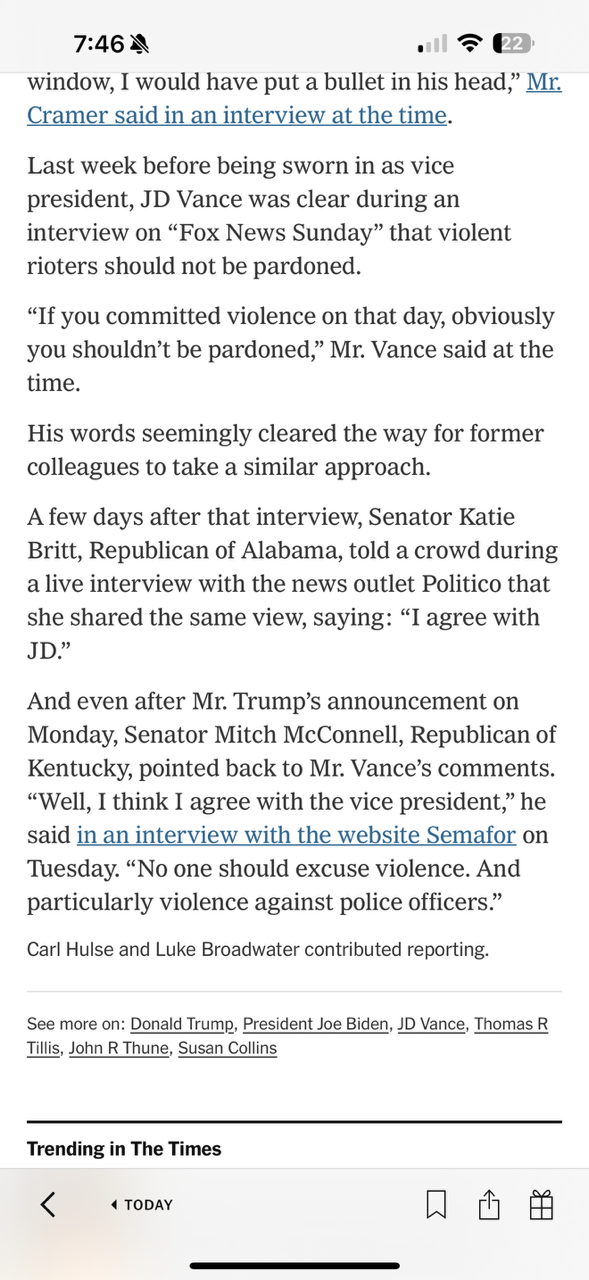This screenshot has height=1280, width=589.
Task: Tap the Trending in The Times heading
Action: (x=124, y=1149)
